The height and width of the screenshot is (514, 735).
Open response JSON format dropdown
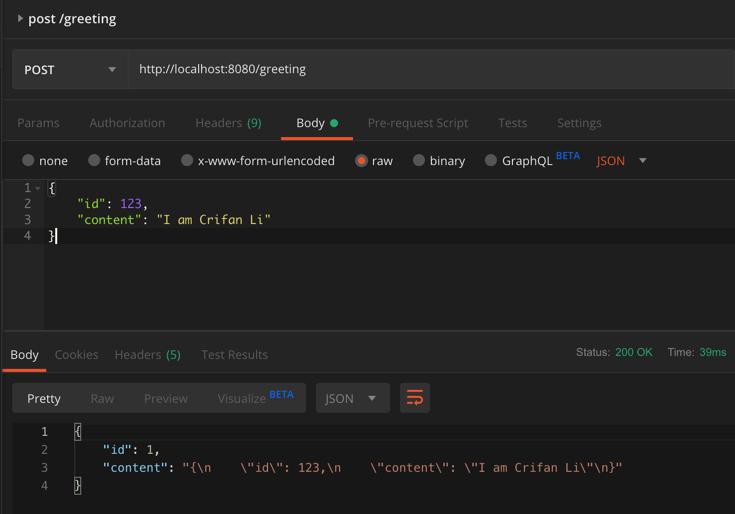(x=352, y=398)
